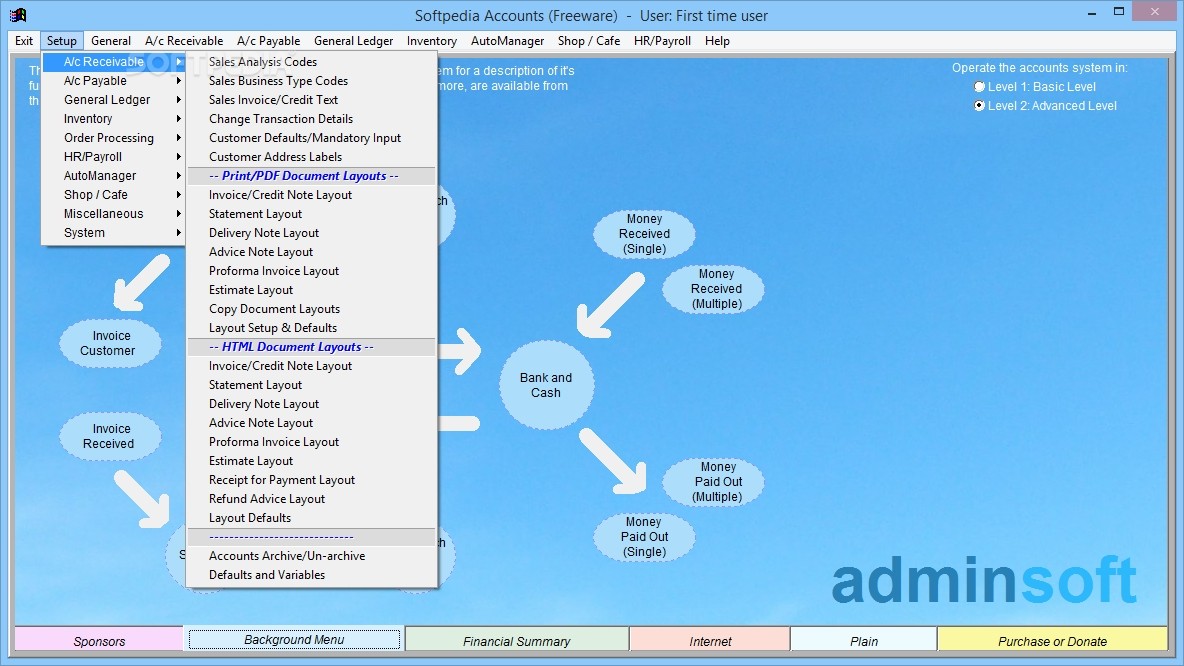Image resolution: width=1184 pixels, height=666 pixels.
Task: Click Money Received (Single) bubble
Action: click(644, 234)
